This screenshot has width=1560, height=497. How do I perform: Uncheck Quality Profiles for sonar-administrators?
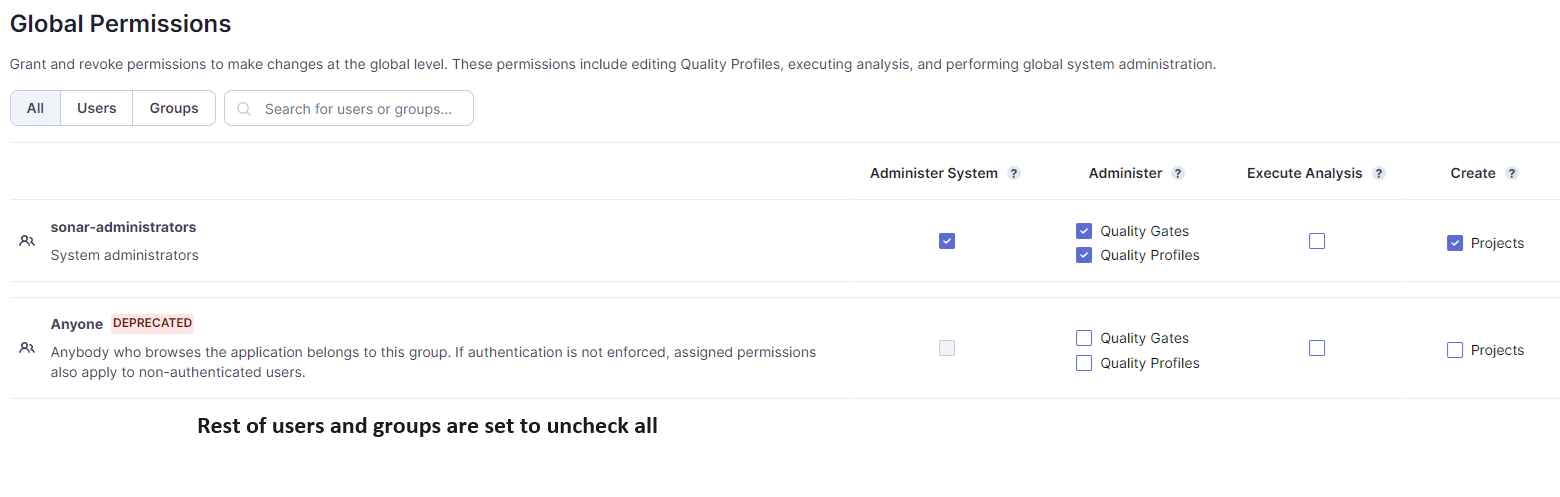1084,255
